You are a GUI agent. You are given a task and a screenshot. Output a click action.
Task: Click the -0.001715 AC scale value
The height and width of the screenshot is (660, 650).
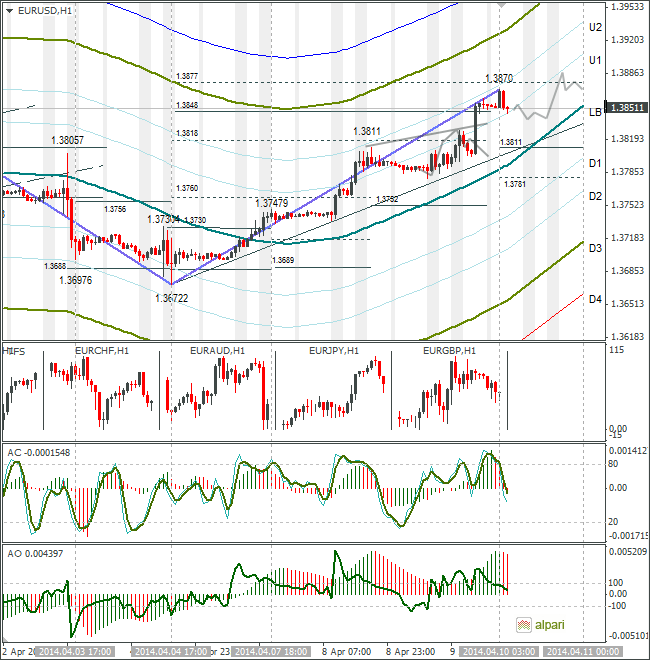pos(629,535)
